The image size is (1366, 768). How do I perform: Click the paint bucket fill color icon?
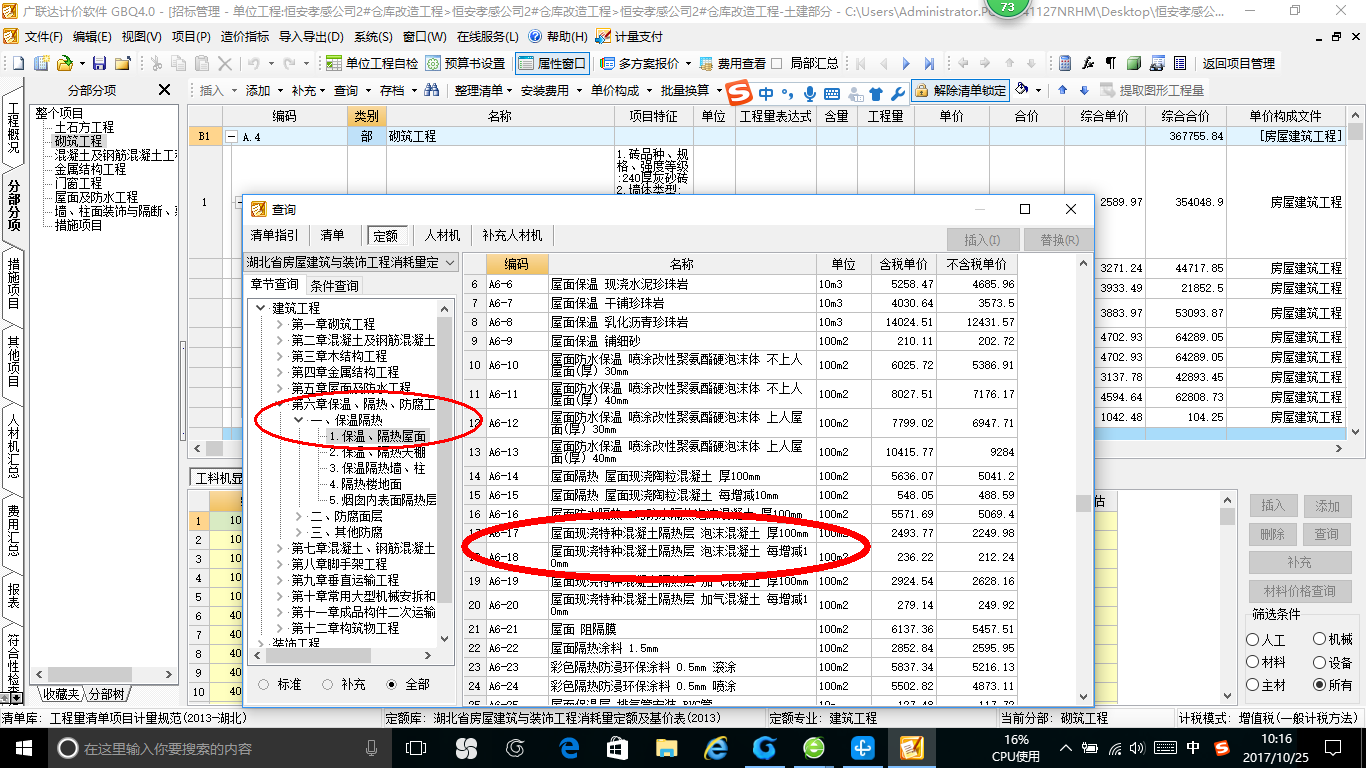pos(1022,90)
